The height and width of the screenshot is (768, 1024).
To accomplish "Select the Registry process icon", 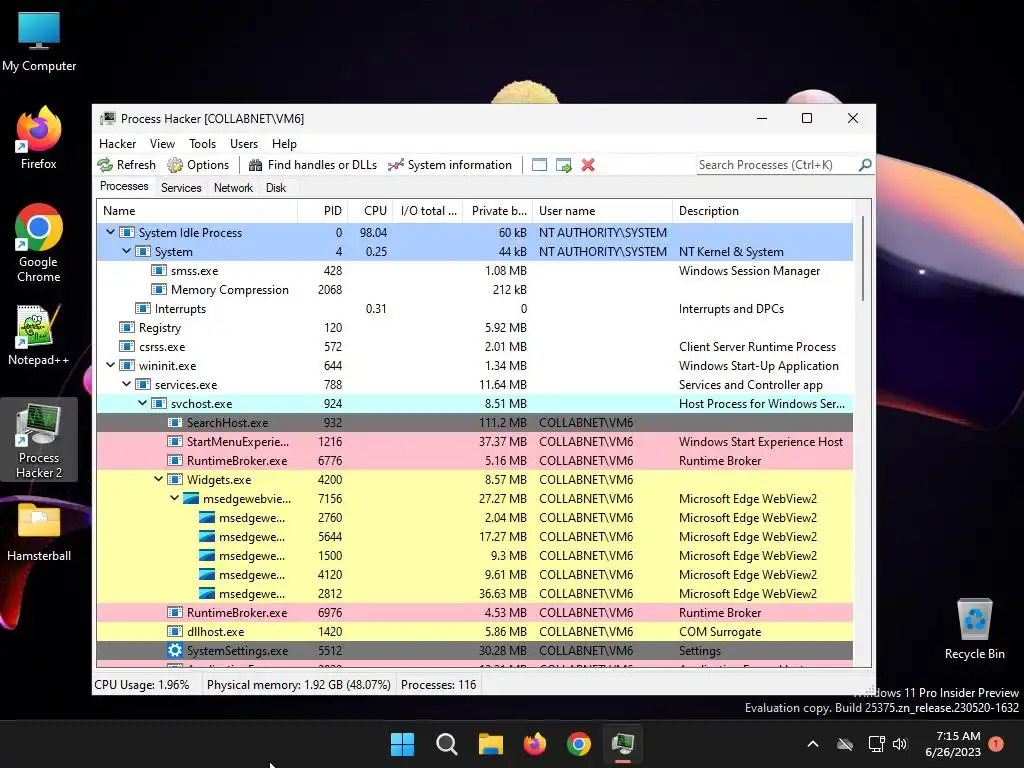I will click(x=127, y=327).
